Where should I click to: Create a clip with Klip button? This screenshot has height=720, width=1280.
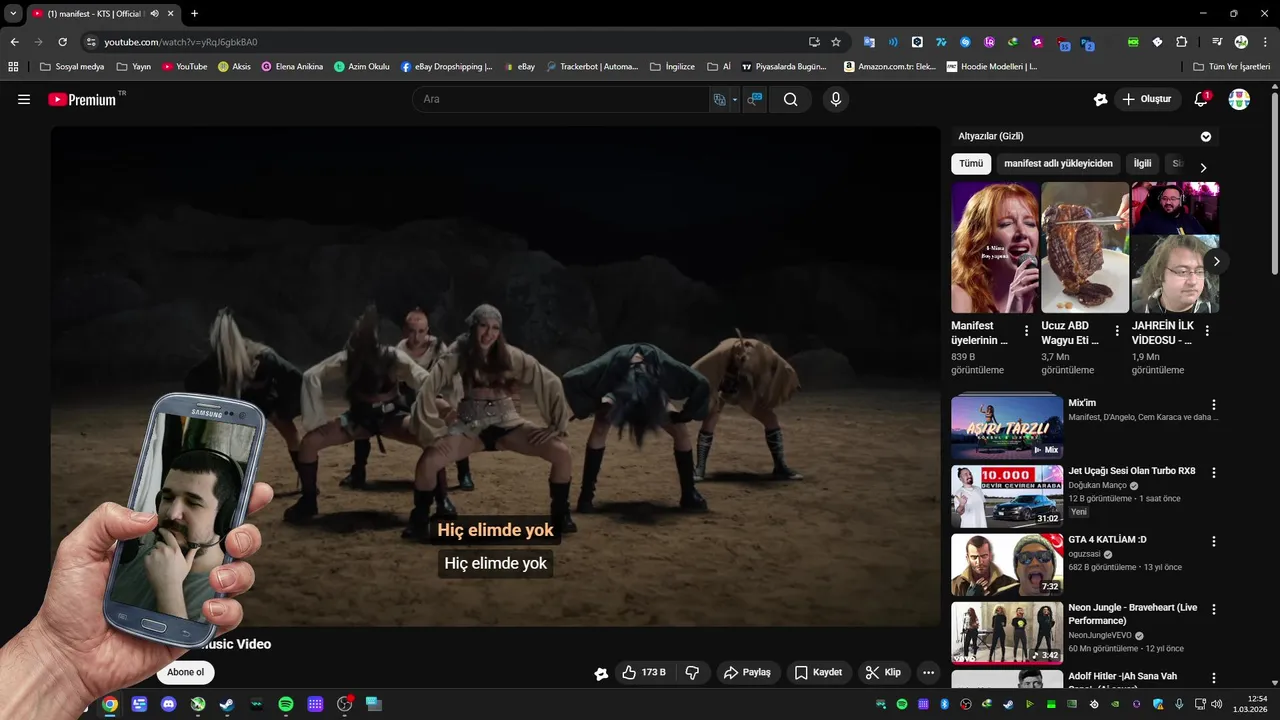(884, 672)
